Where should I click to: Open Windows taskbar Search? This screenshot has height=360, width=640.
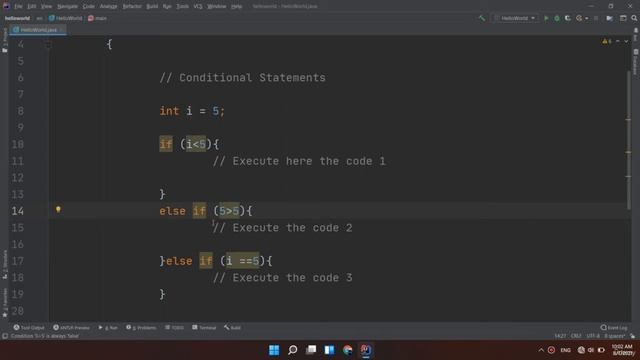tap(292, 350)
